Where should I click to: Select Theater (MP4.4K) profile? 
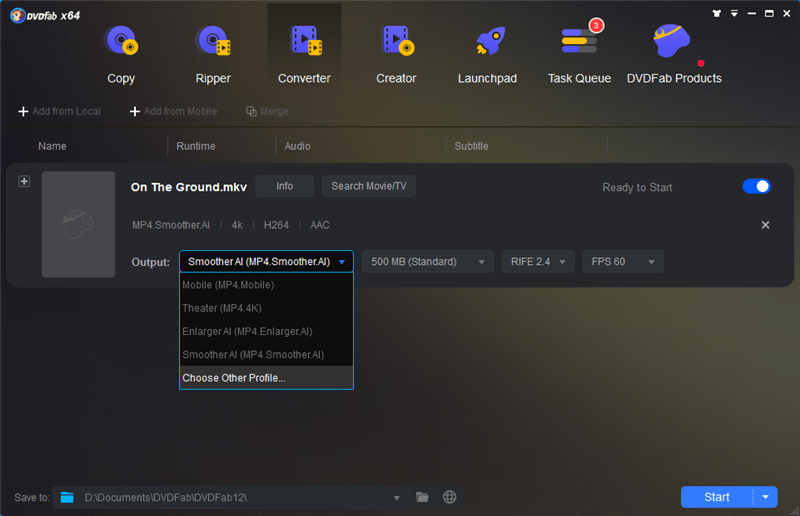click(266, 308)
